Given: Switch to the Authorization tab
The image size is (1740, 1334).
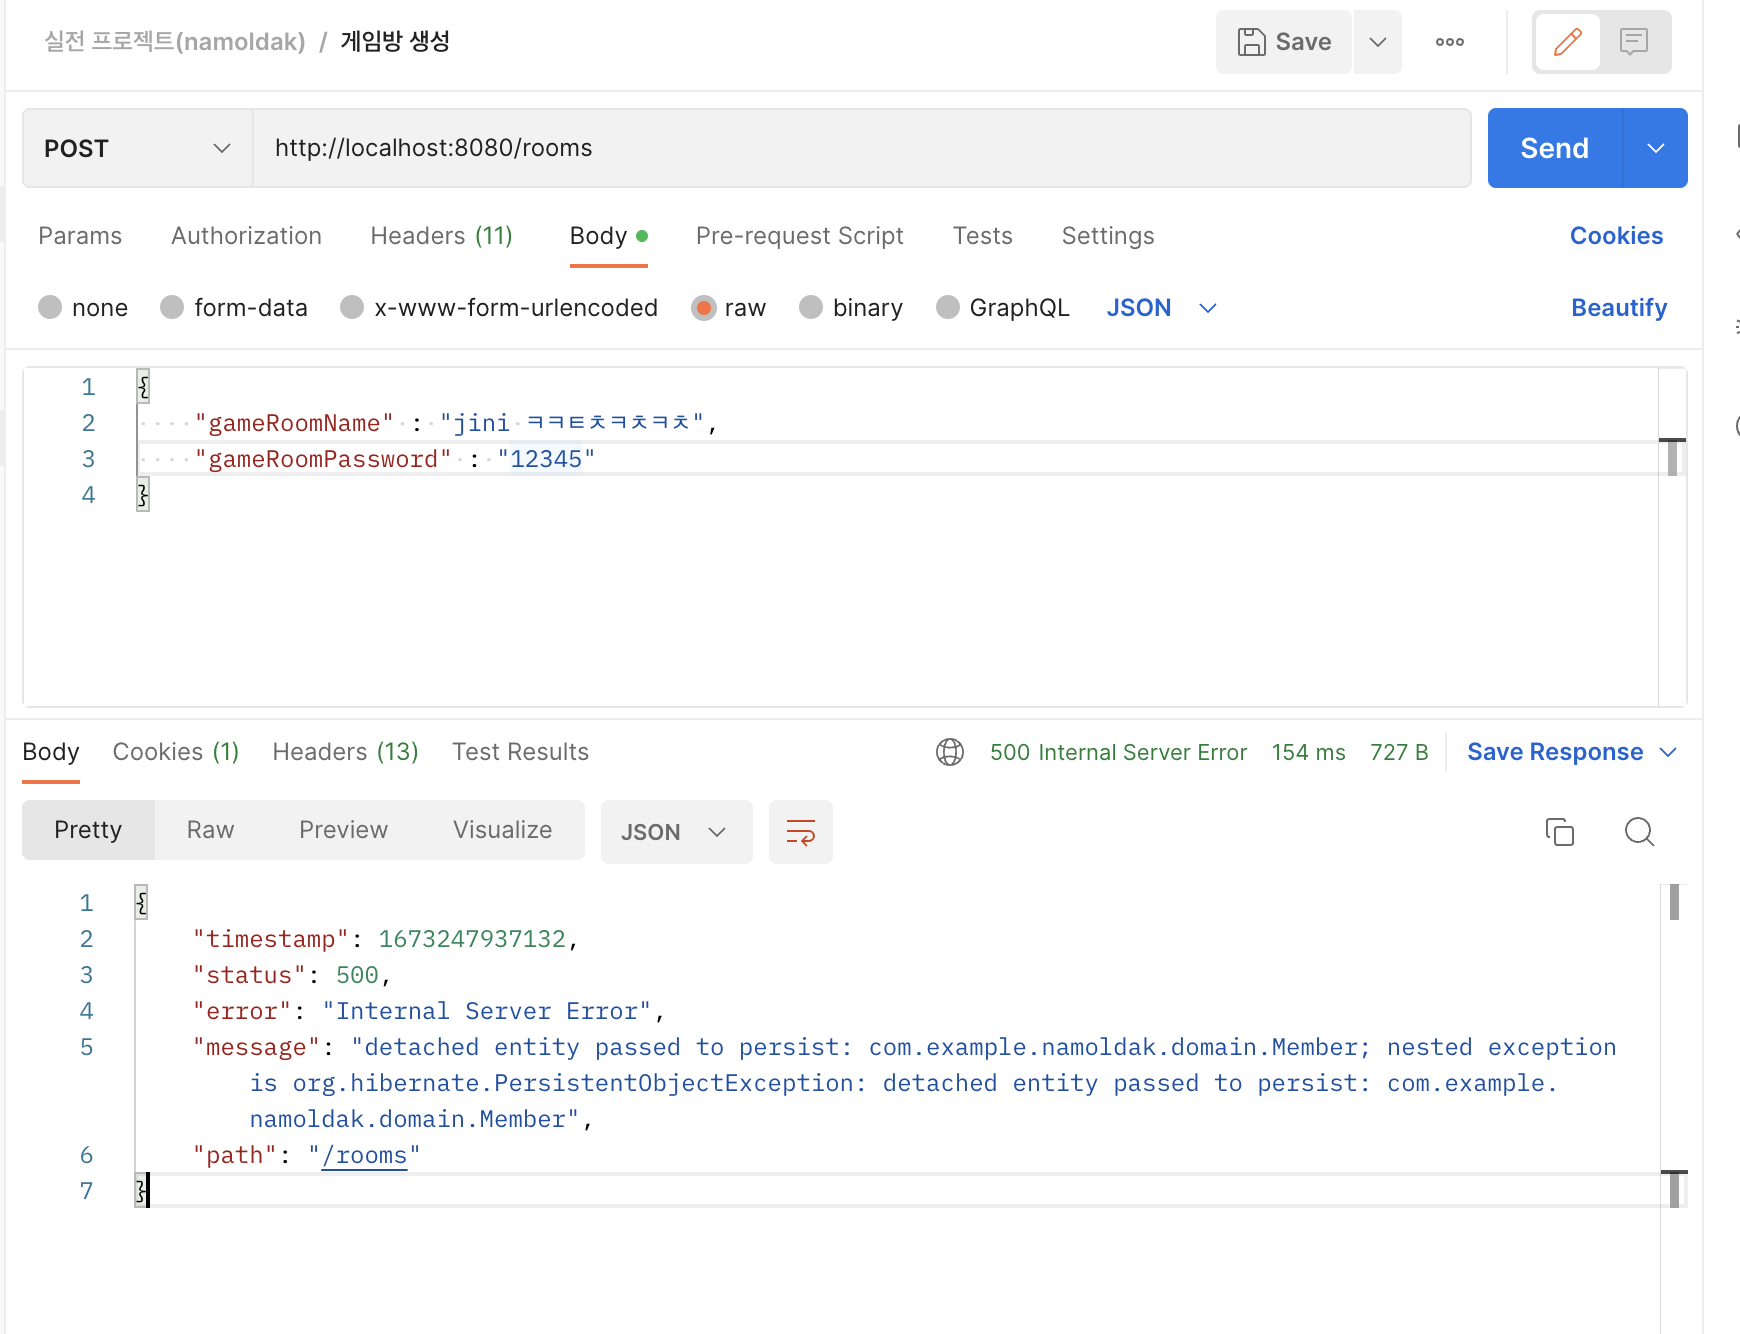Looking at the screenshot, I should [x=246, y=236].
